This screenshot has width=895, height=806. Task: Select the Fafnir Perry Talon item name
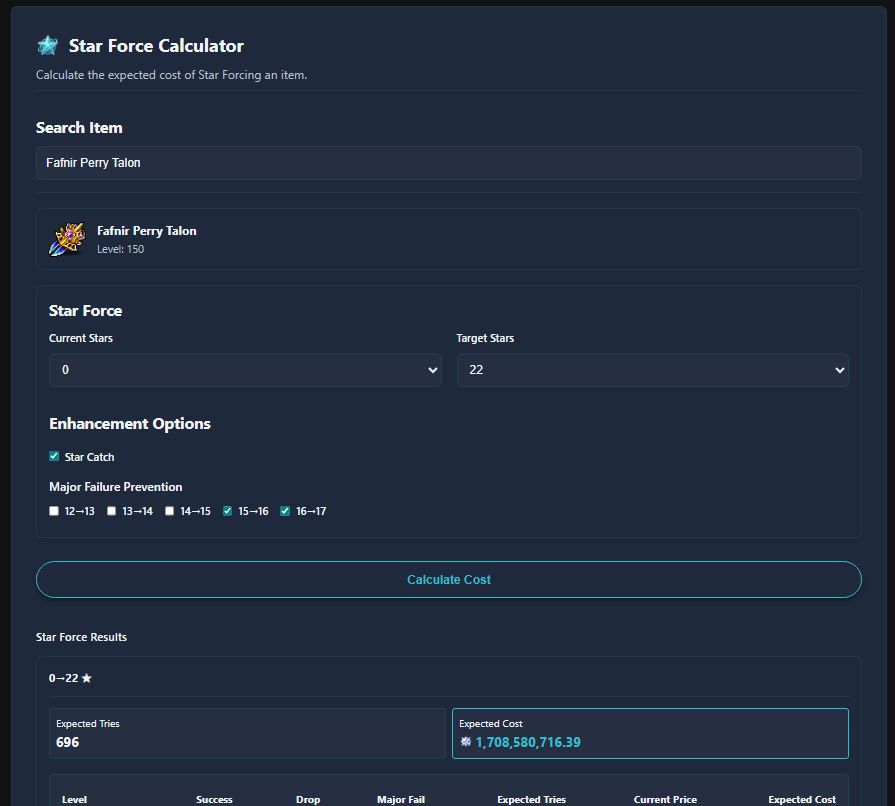(x=147, y=231)
